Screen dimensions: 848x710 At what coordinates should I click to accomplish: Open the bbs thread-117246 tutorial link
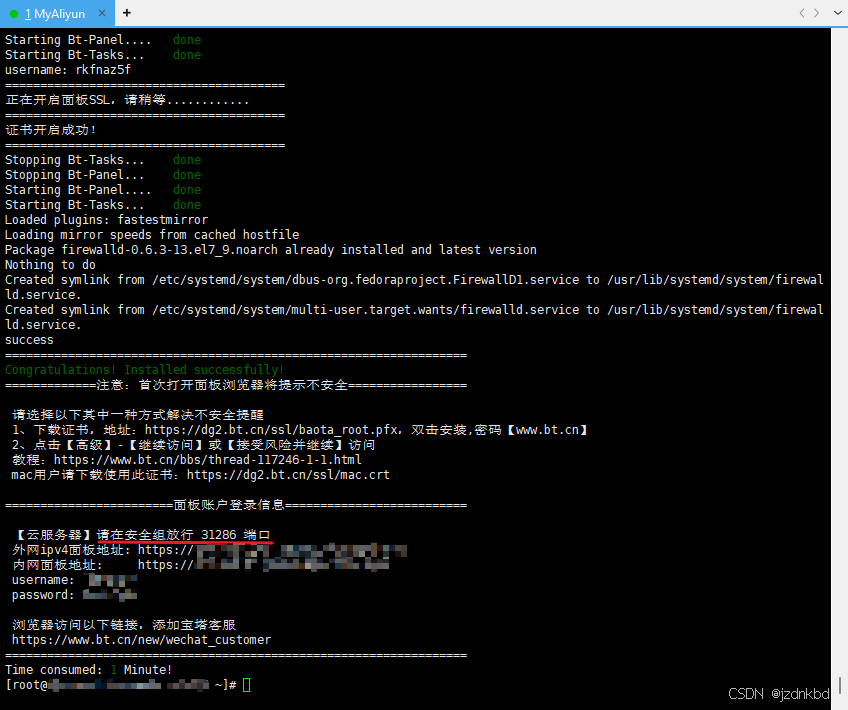[208, 460]
